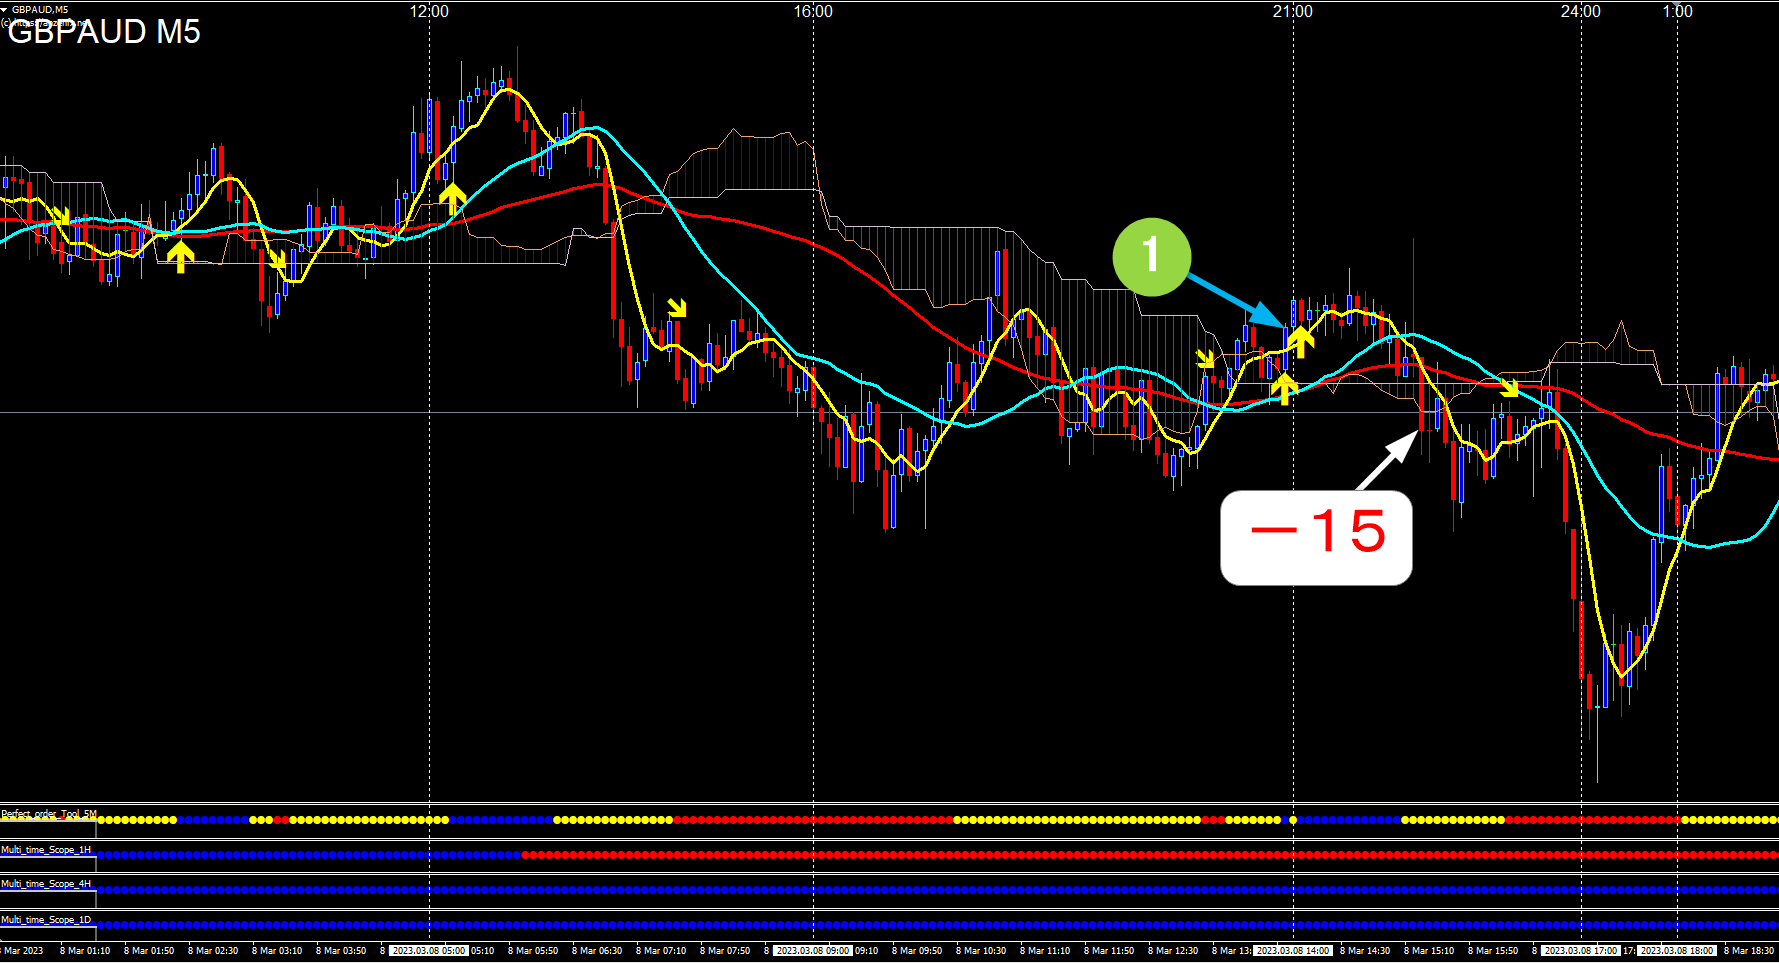The image size is (1779, 963).
Task: Click the 8 Mar 05:50 time label
Action: pos(533,951)
